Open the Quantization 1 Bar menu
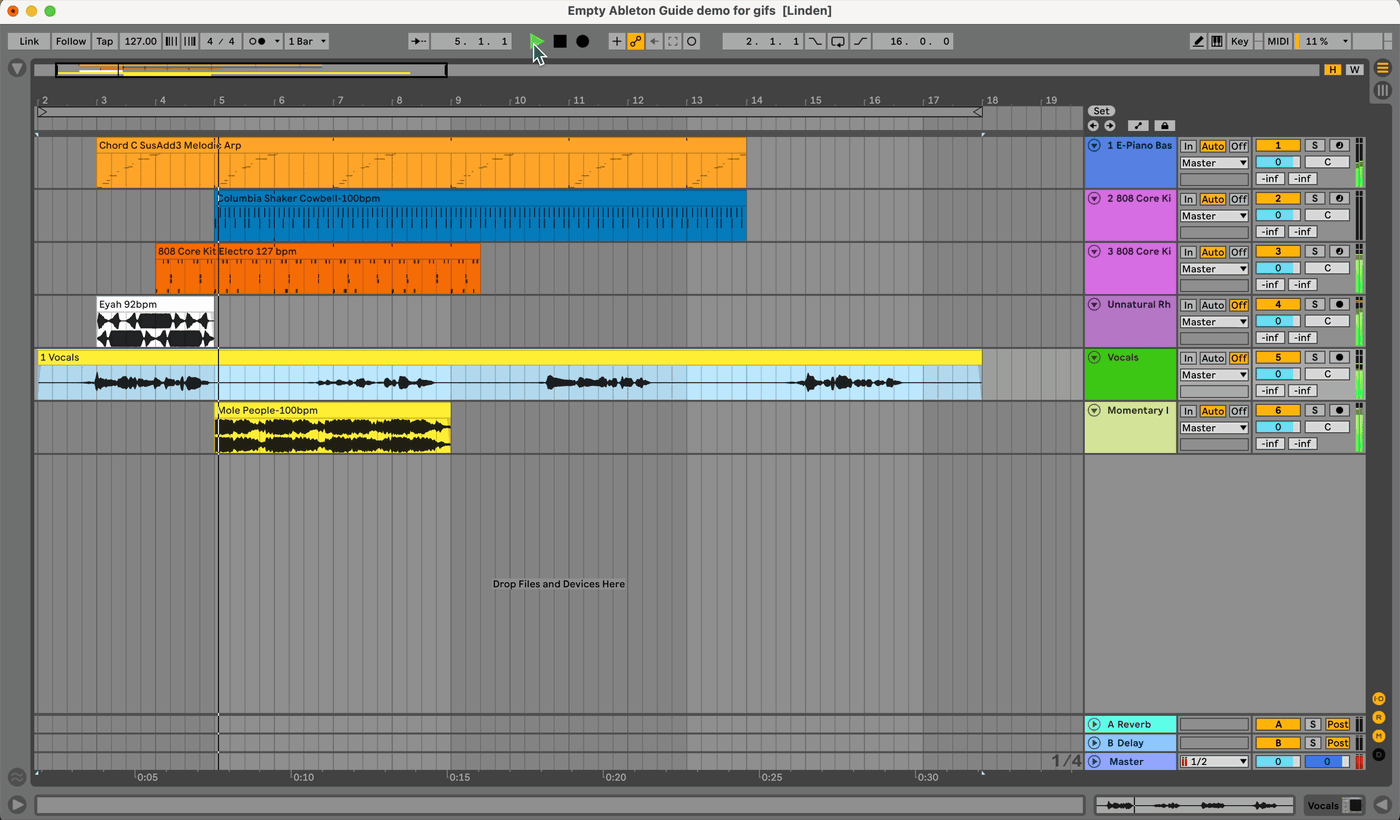Image resolution: width=1400 pixels, height=820 pixels. pos(307,41)
